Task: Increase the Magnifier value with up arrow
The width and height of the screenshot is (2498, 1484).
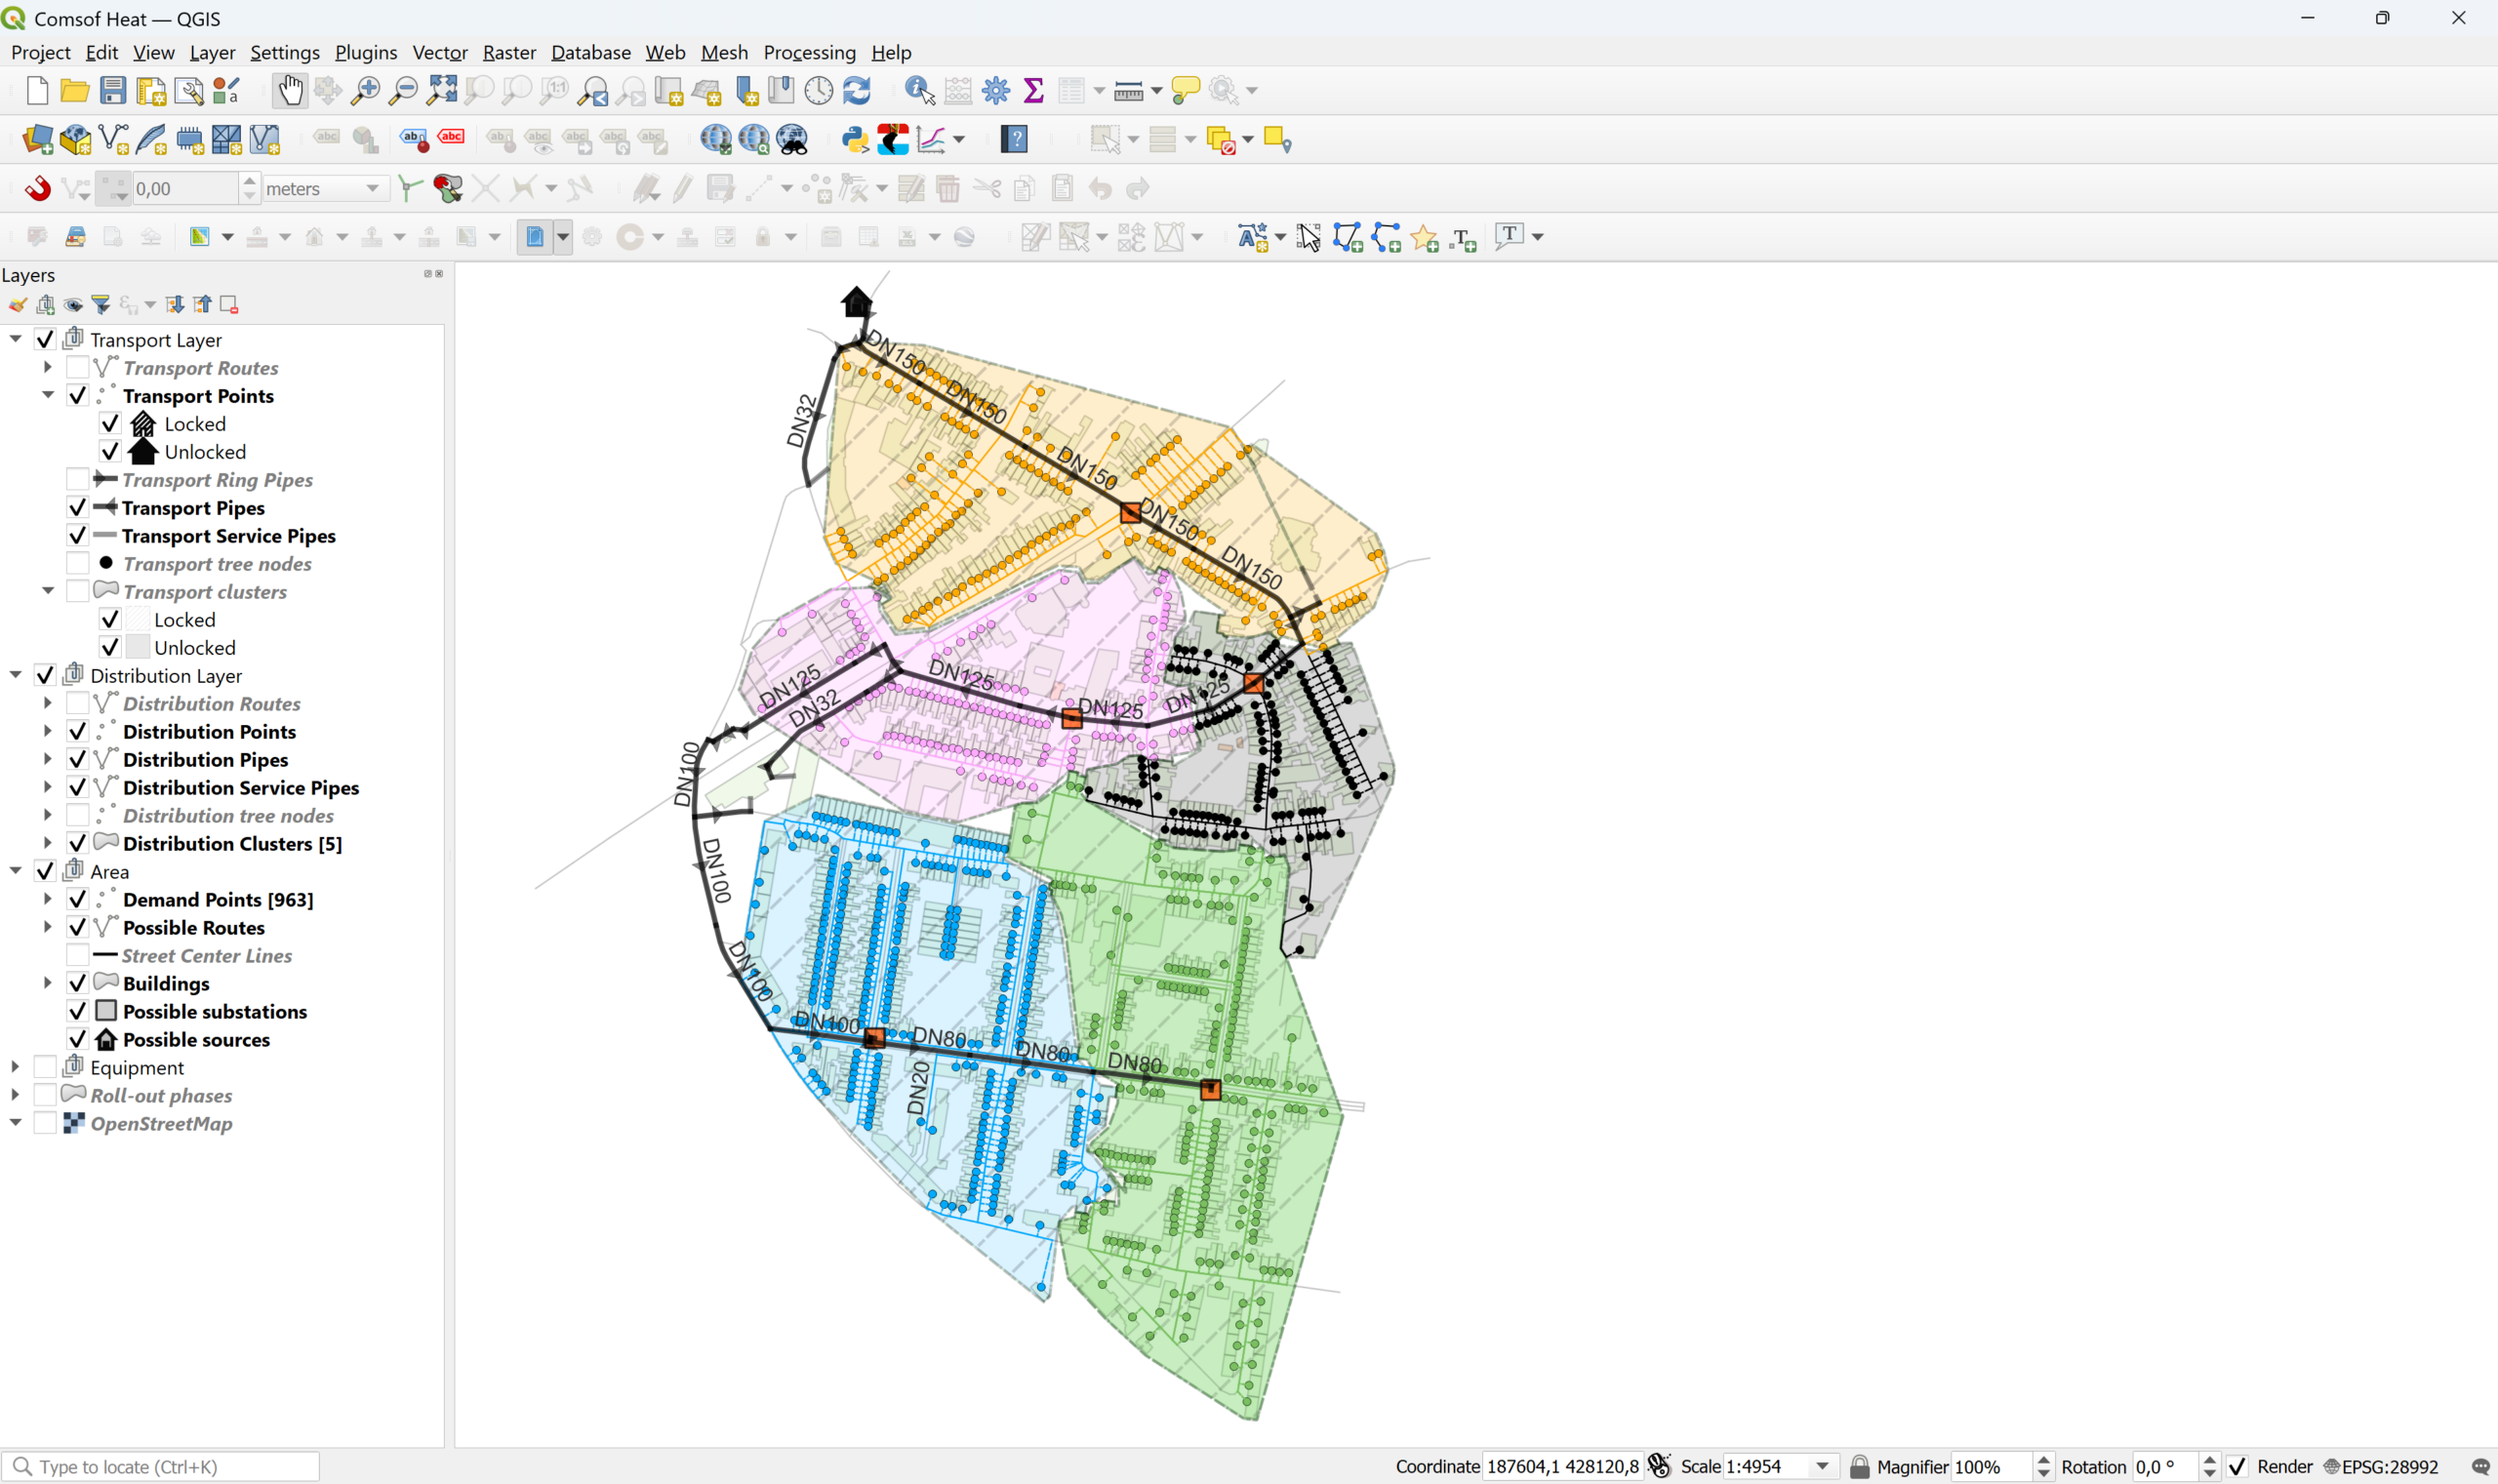Action: tap(2043, 1460)
